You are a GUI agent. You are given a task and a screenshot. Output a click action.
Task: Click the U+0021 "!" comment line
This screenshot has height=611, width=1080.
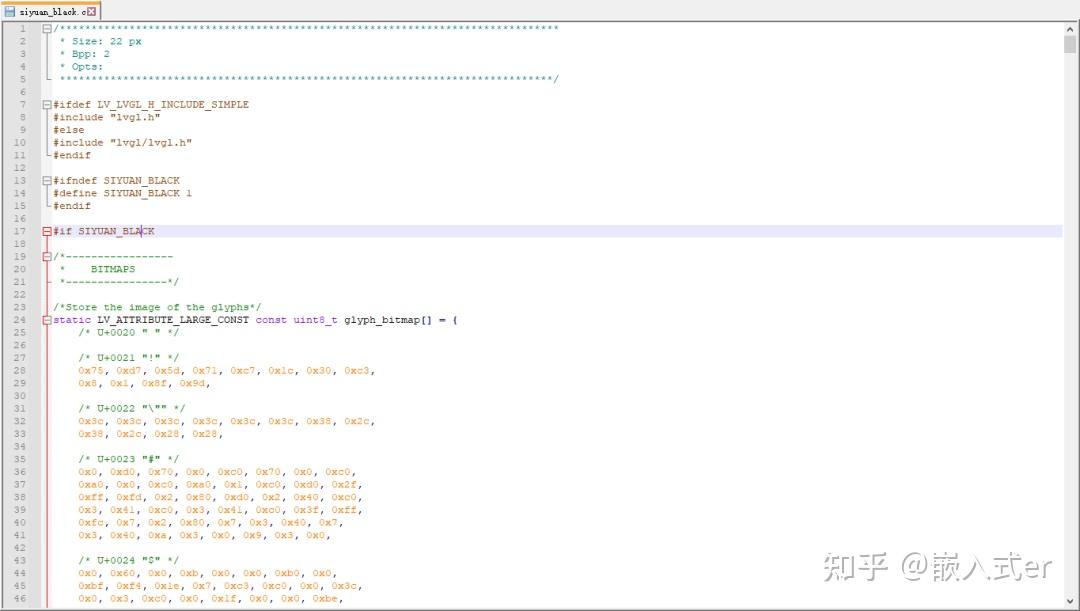pyautogui.click(x=129, y=358)
